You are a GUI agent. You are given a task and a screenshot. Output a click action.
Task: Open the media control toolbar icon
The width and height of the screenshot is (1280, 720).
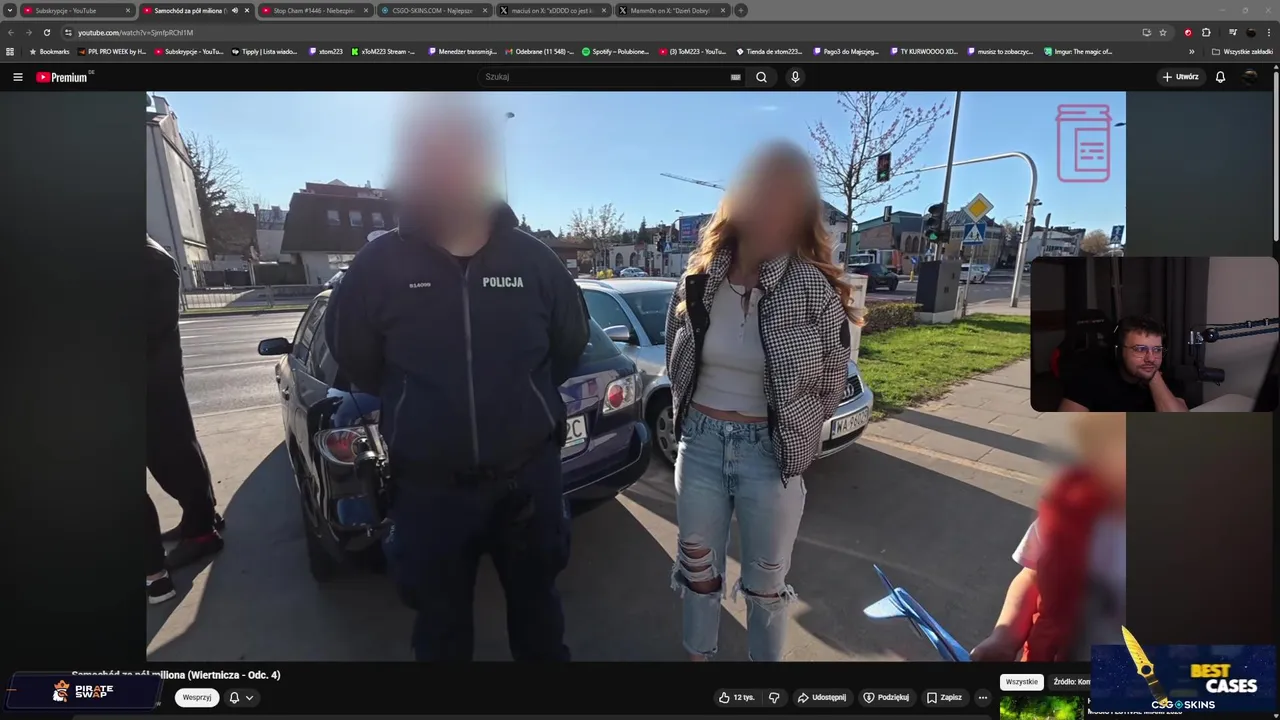tap(1233, 32)
